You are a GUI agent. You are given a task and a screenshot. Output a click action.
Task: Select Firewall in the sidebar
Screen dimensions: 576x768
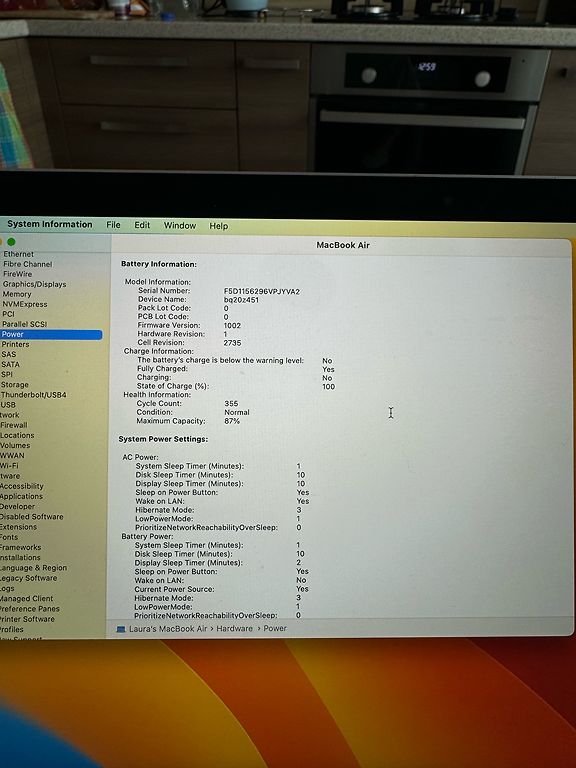point(14,425)
